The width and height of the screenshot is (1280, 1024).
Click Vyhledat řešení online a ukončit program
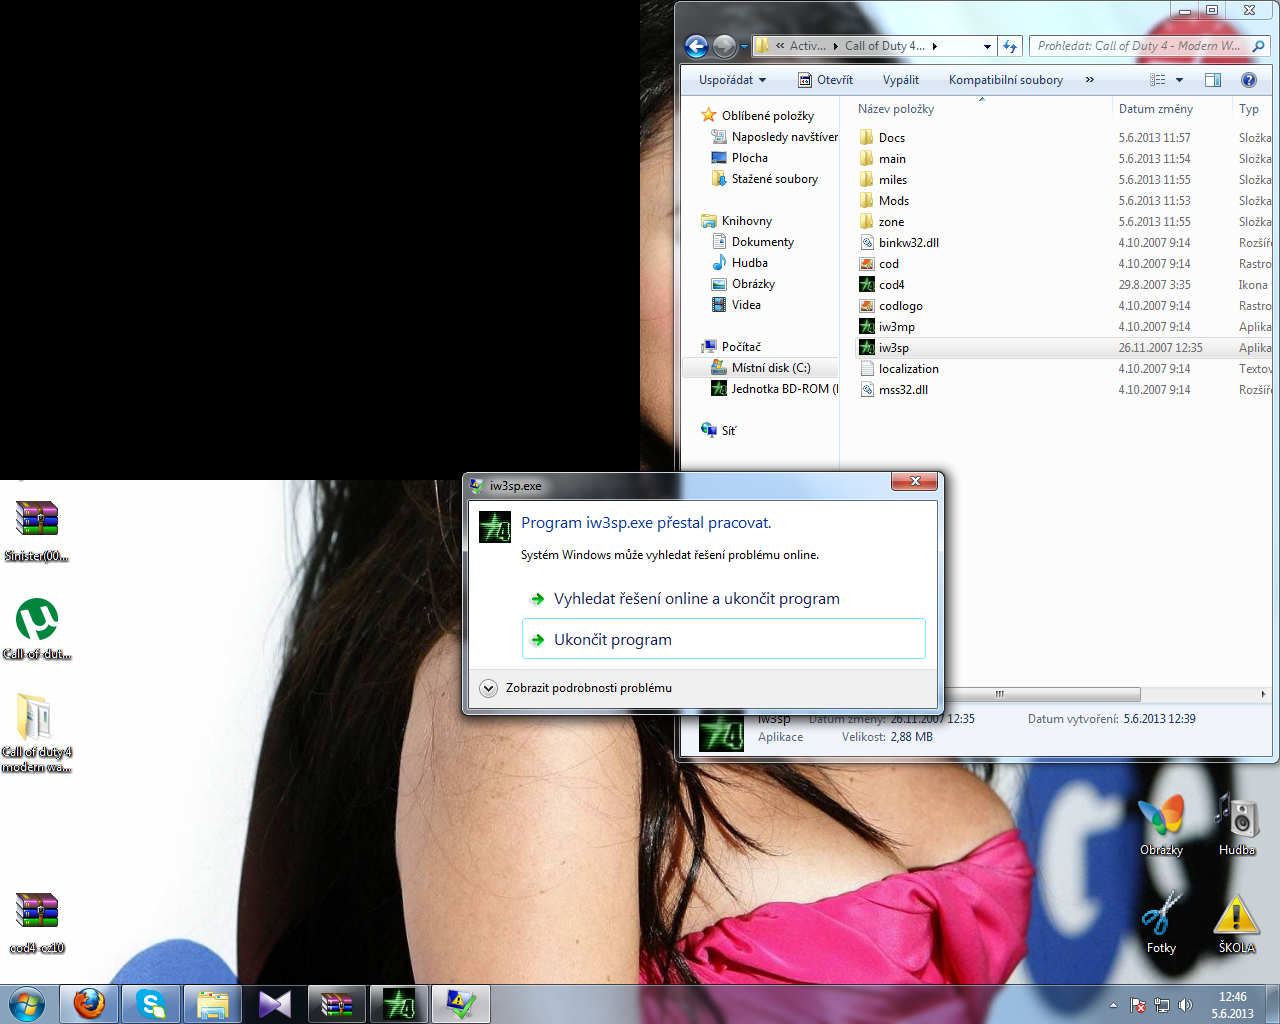pos(696,599)
